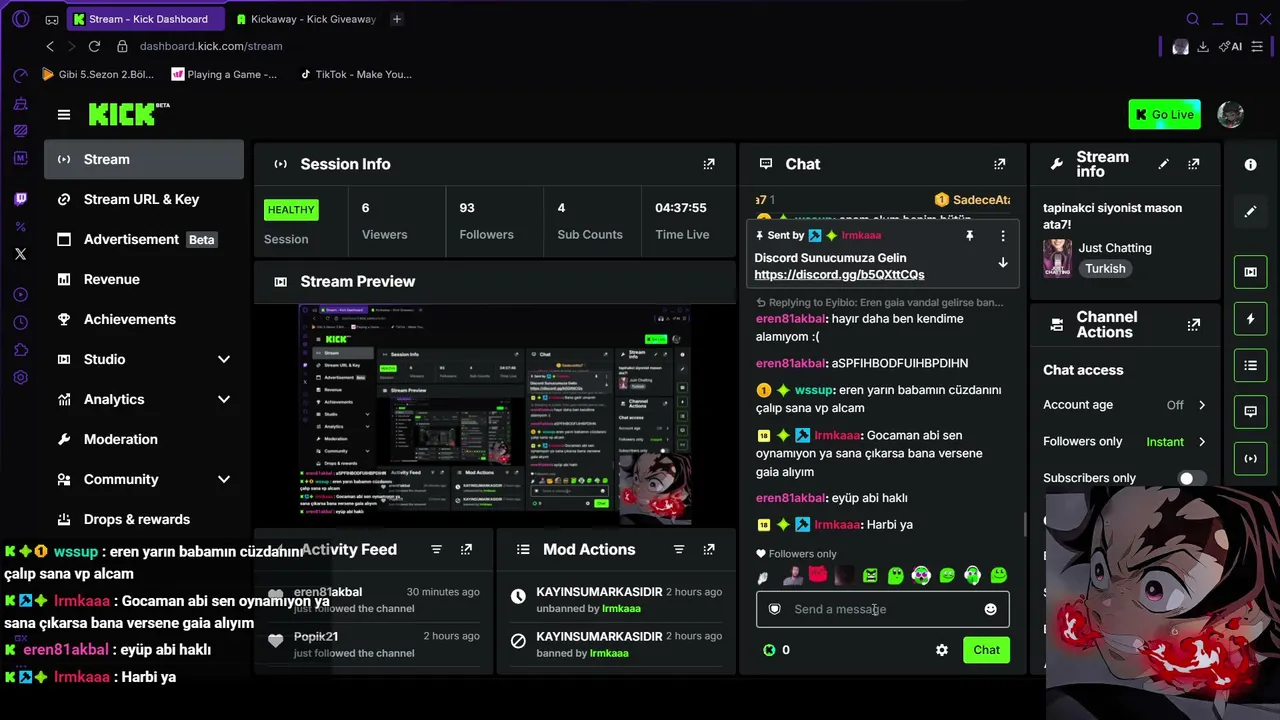Pop out the Mod Actions panel

(x=709, y=549)
